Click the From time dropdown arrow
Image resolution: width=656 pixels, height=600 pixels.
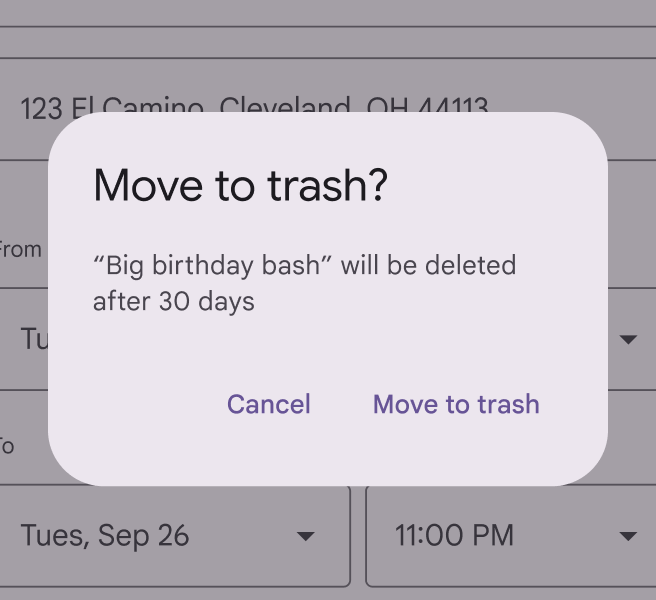[628, 340]
